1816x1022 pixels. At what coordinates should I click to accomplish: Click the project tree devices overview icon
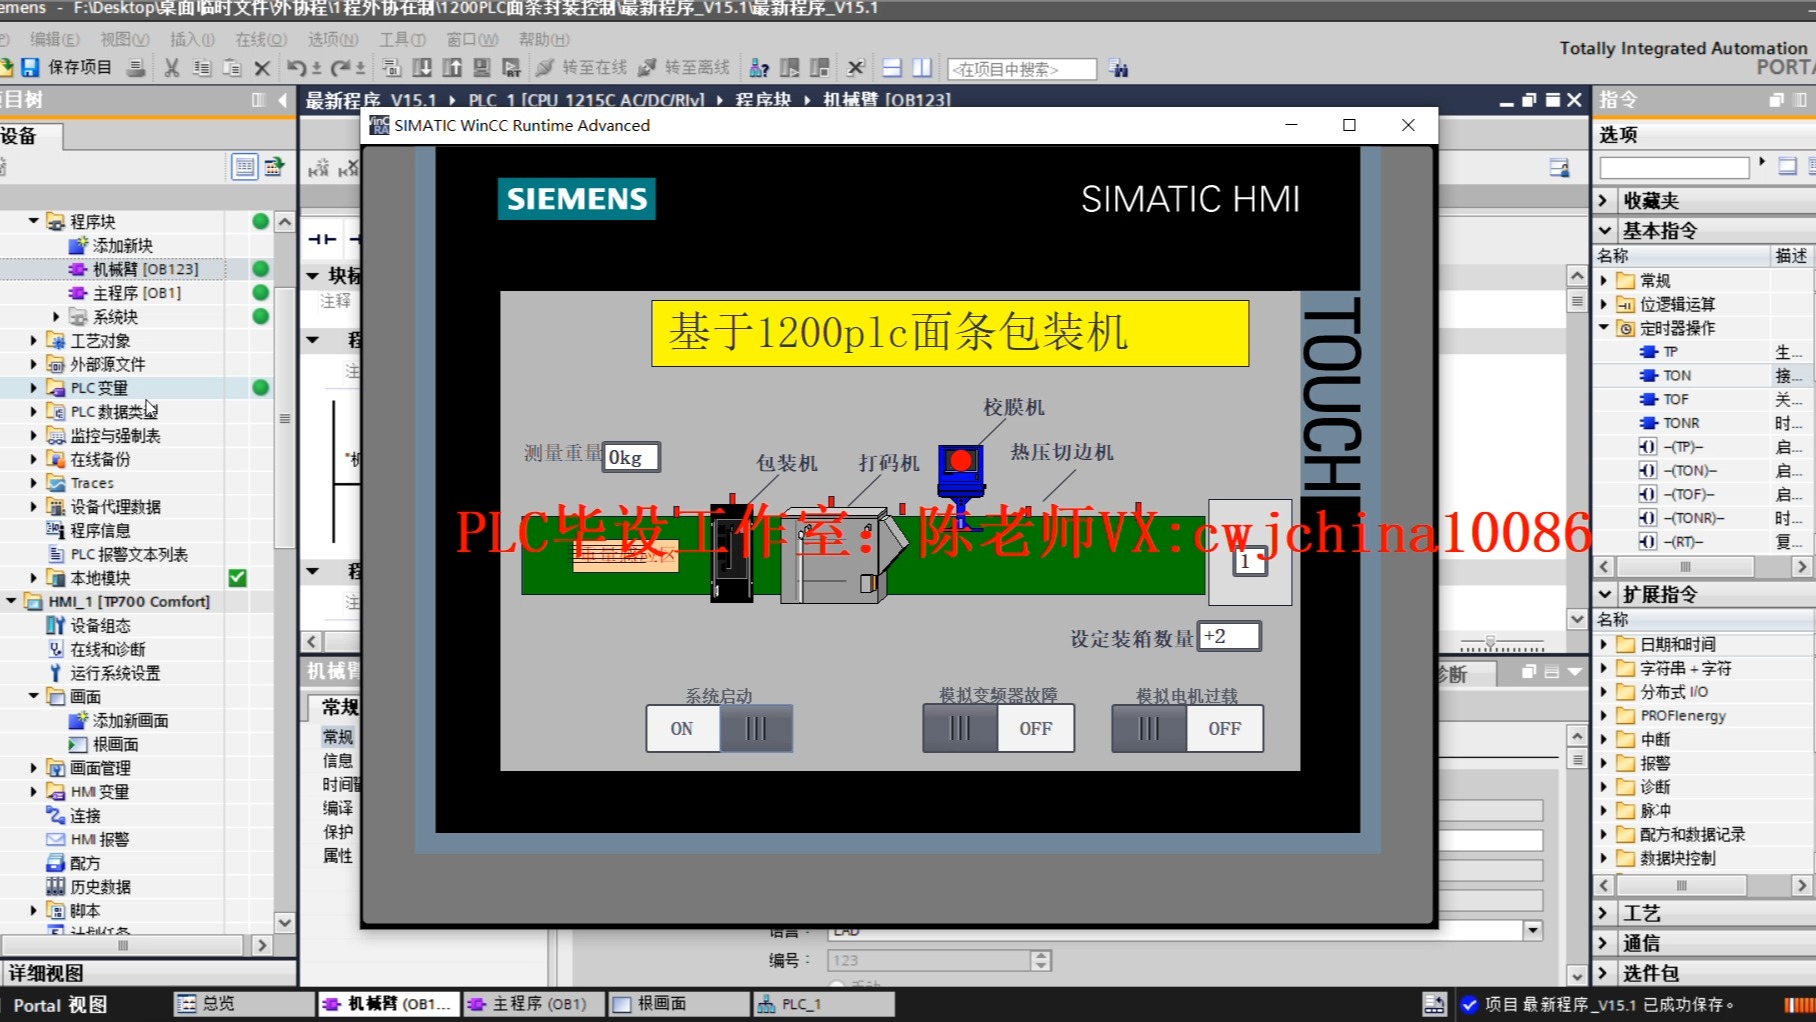[273, 167]
